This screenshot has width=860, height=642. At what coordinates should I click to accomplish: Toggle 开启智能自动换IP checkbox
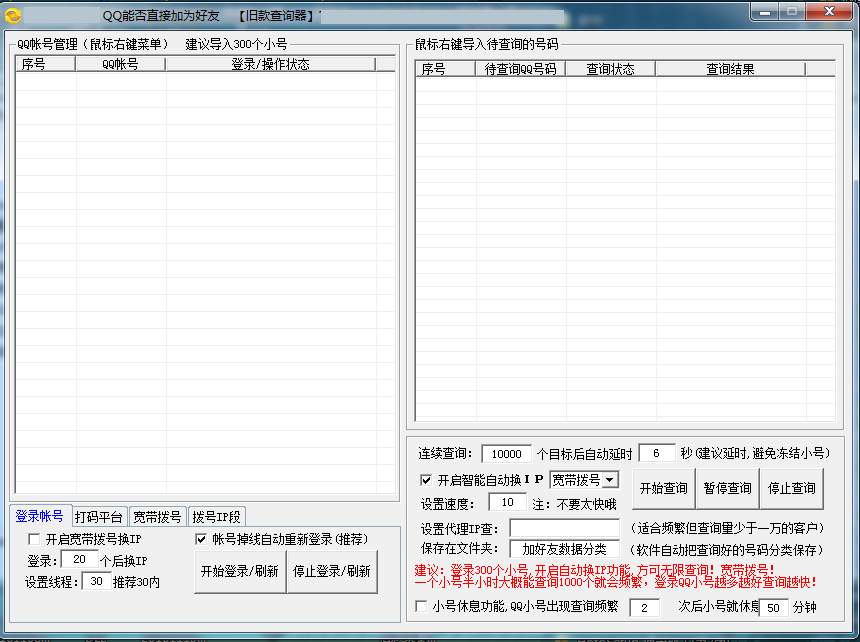tap(426, 480)
